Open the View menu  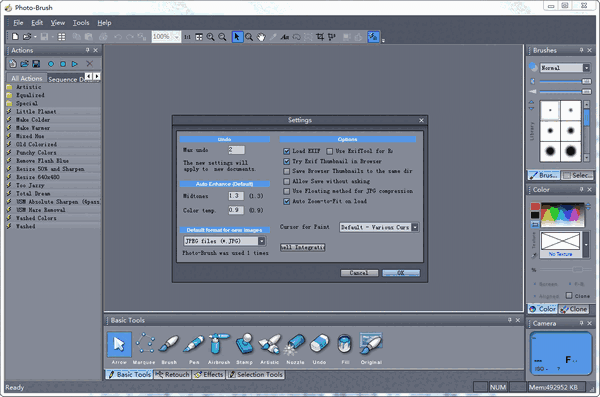[x=58, y=23]
